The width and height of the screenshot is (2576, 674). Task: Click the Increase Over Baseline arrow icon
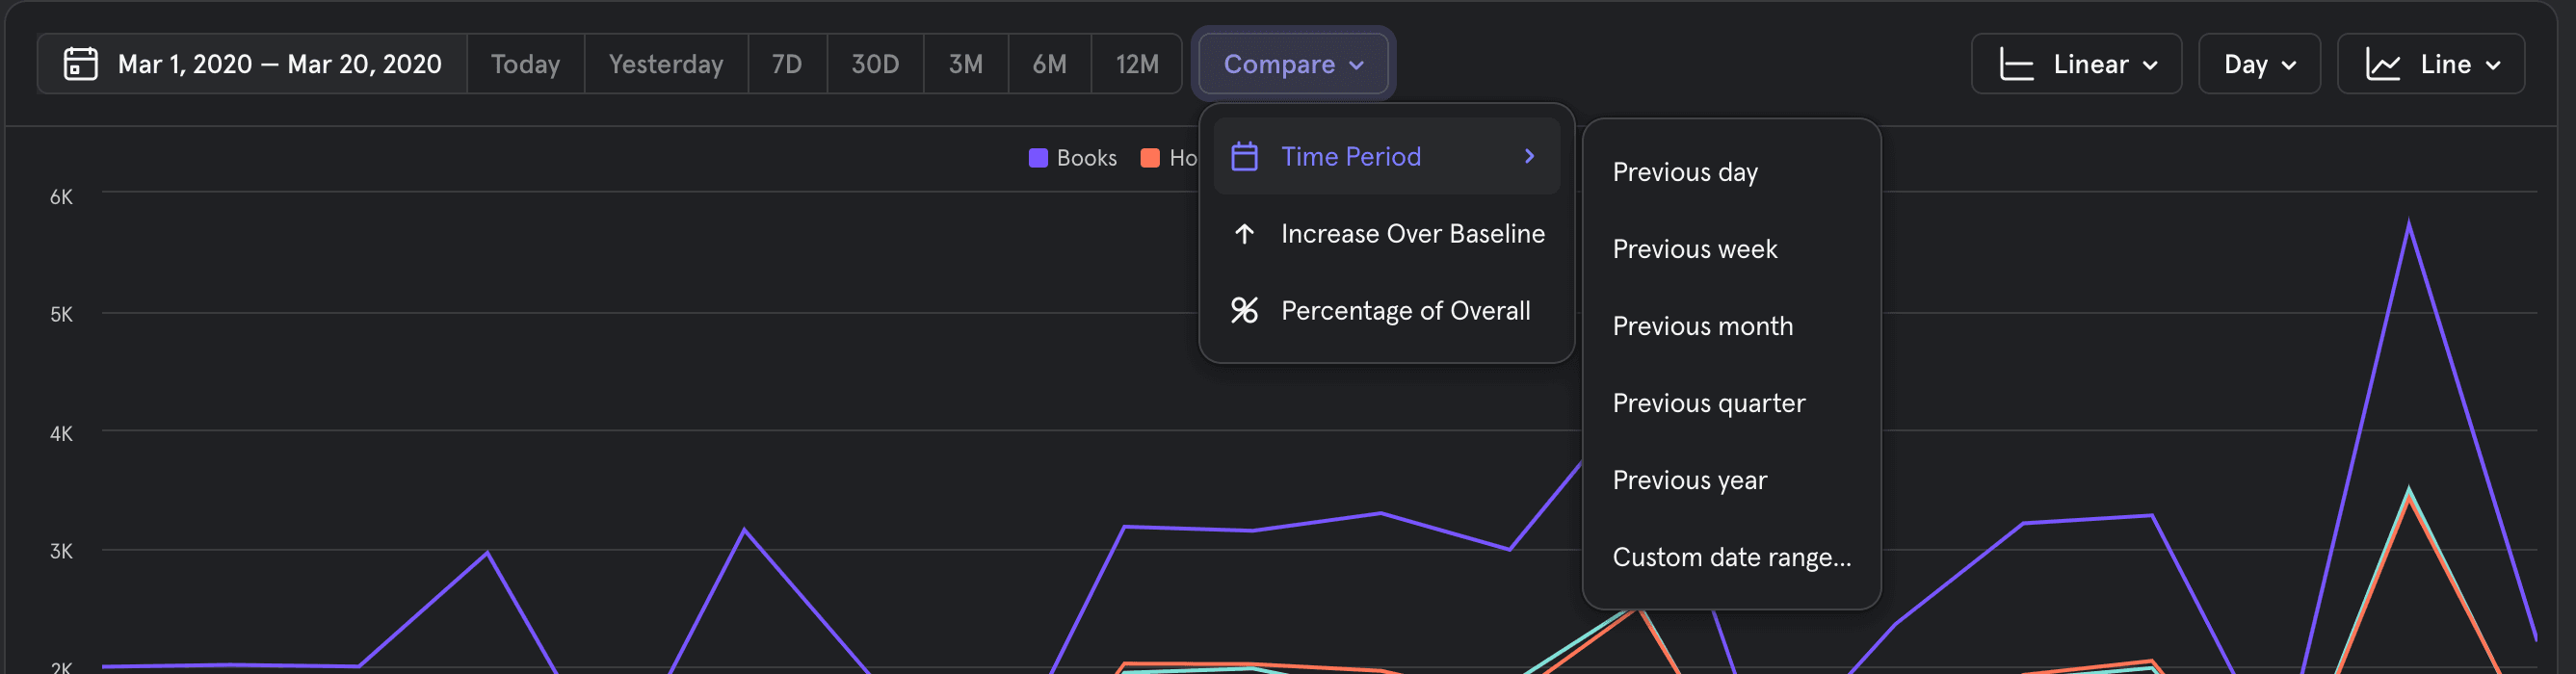[1244, 234]
